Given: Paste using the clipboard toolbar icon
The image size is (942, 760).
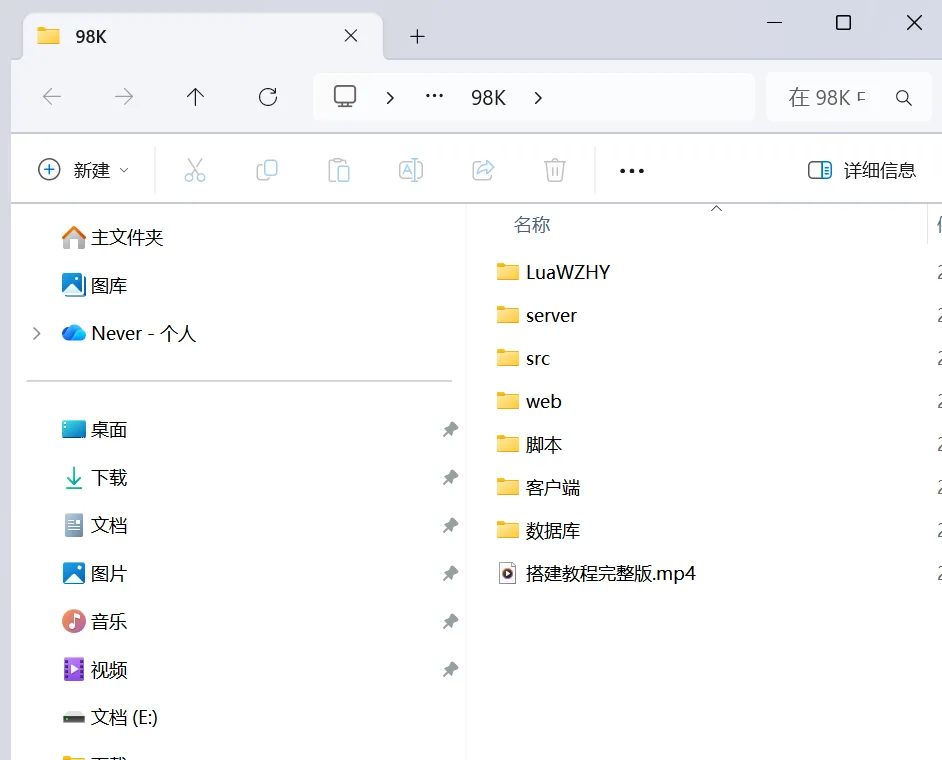Looking at the screenshot, I should (x=339, y=170).
